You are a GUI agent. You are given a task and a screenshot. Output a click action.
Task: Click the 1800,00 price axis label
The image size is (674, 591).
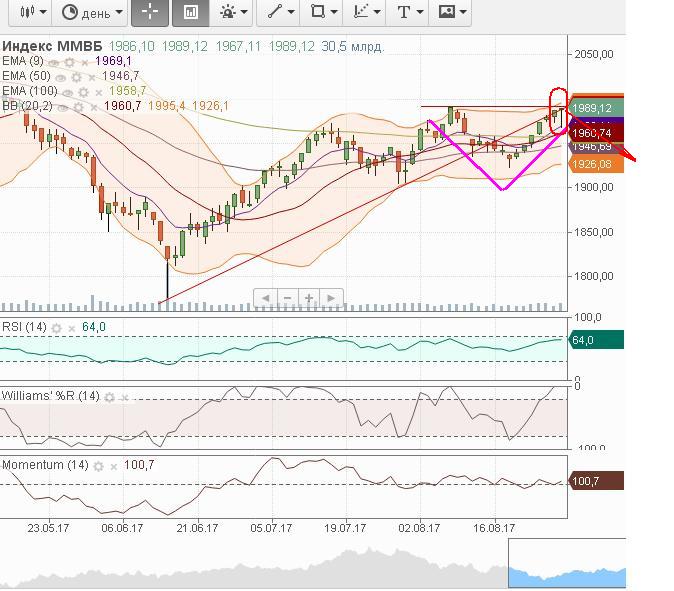coord(594,276)
